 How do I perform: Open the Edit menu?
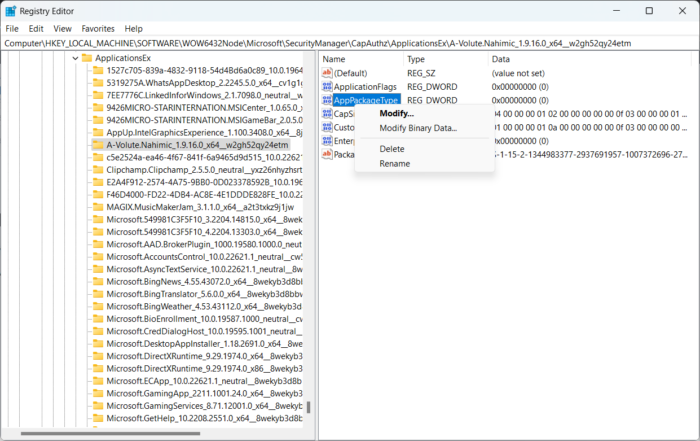[x=36, y=29]
